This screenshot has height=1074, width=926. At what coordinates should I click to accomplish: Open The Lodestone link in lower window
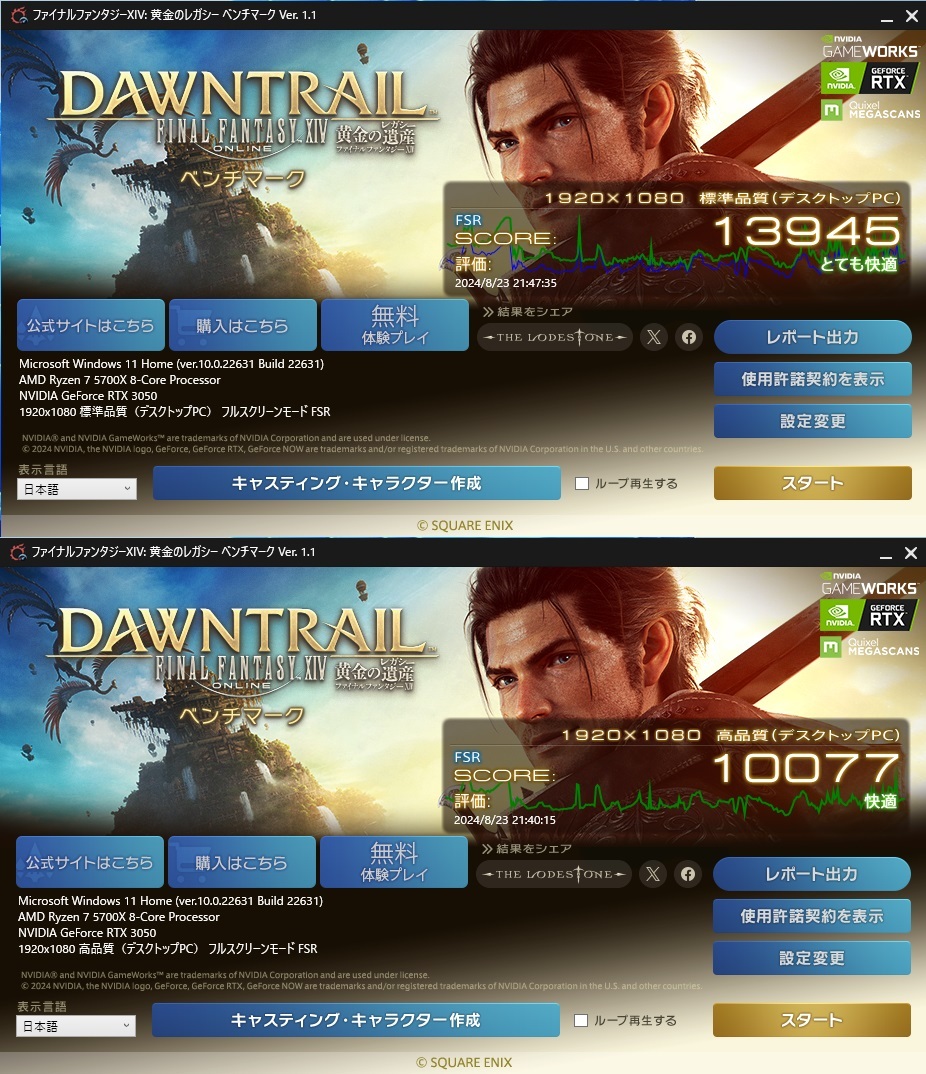click(x=553, y=874)
